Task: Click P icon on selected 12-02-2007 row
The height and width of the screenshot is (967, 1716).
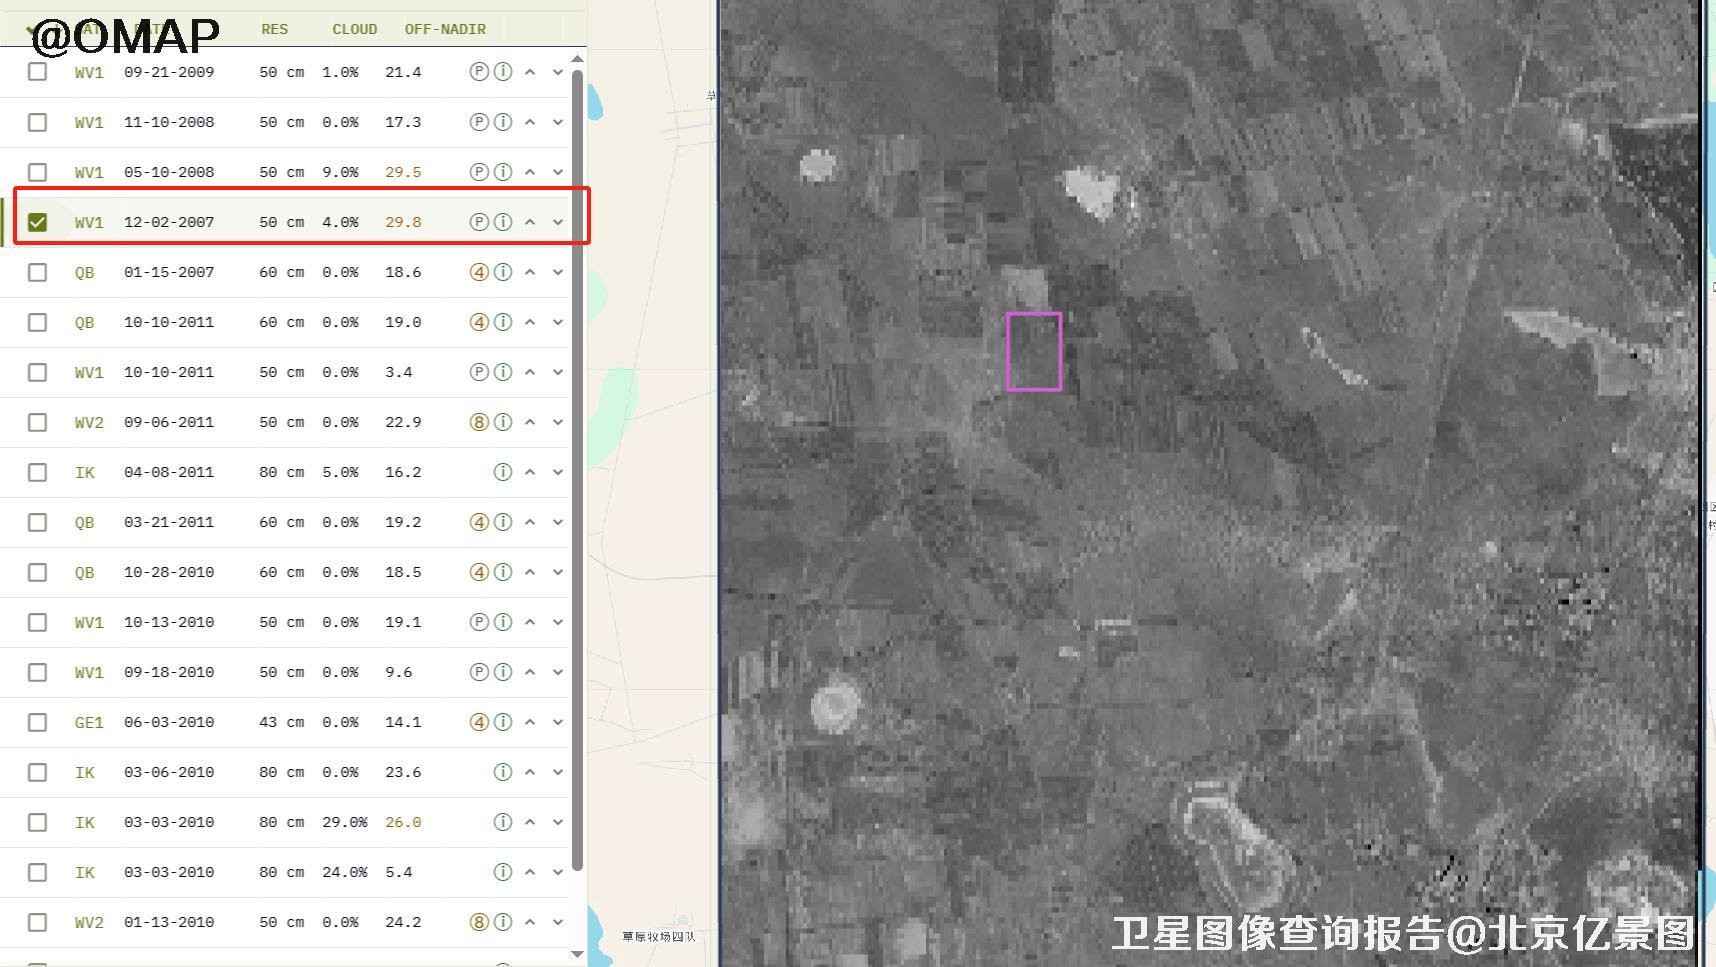Action: point(479,222)
